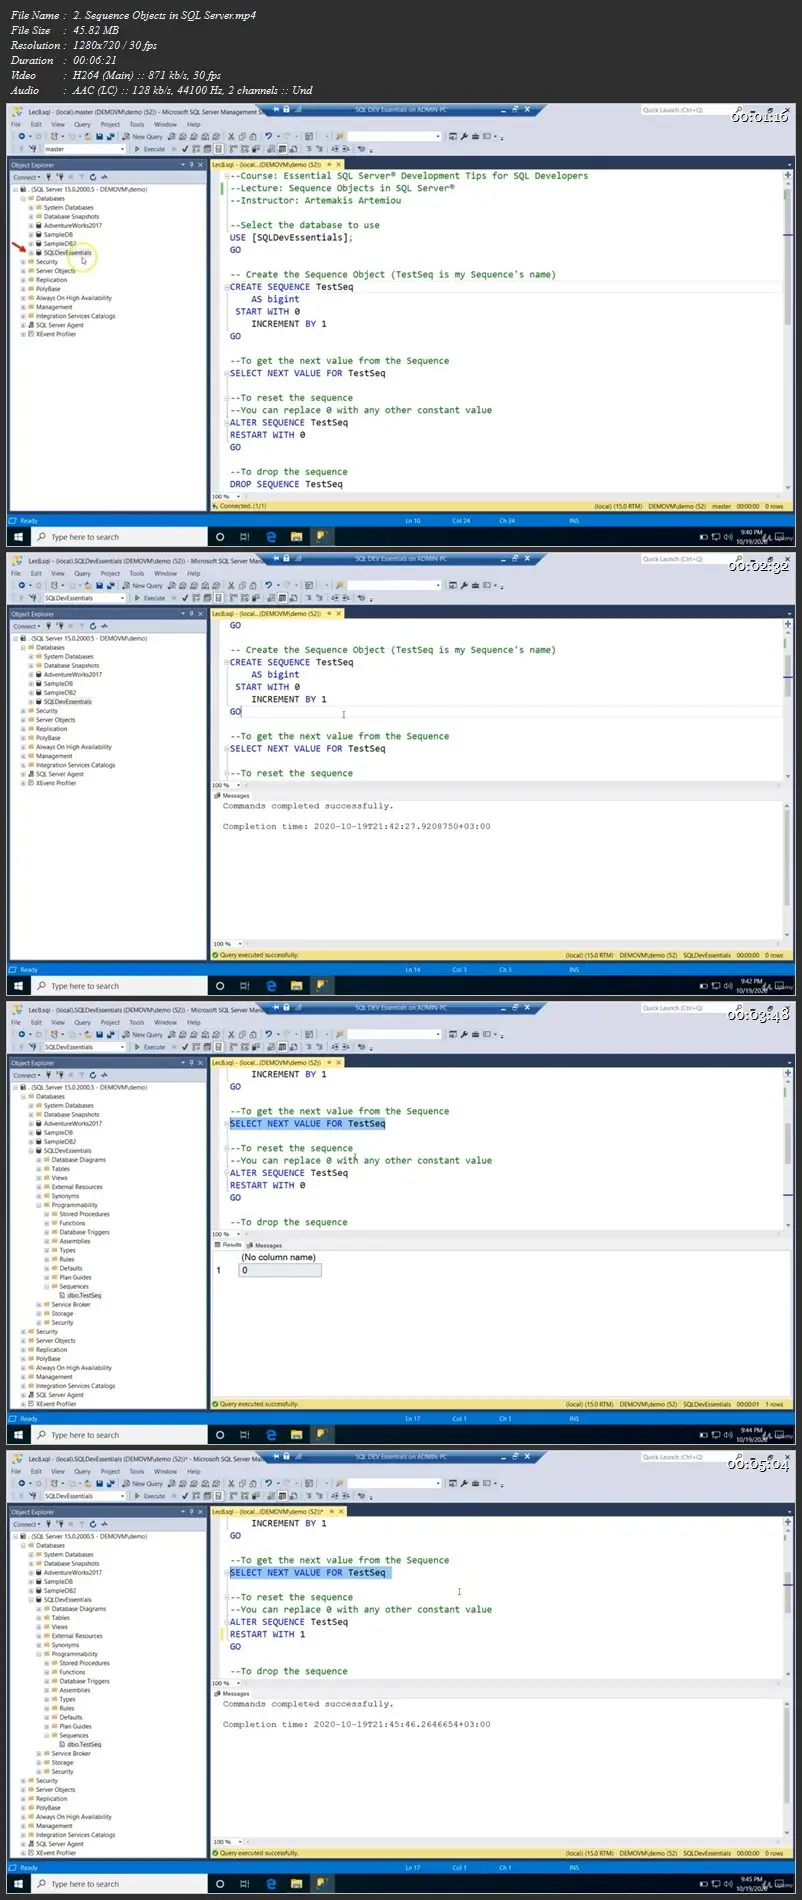Select the Messages tab in the 00:02:32 frame
Image resolution: width=802 pixels, height=1900 pixels.
pos(233,796)
